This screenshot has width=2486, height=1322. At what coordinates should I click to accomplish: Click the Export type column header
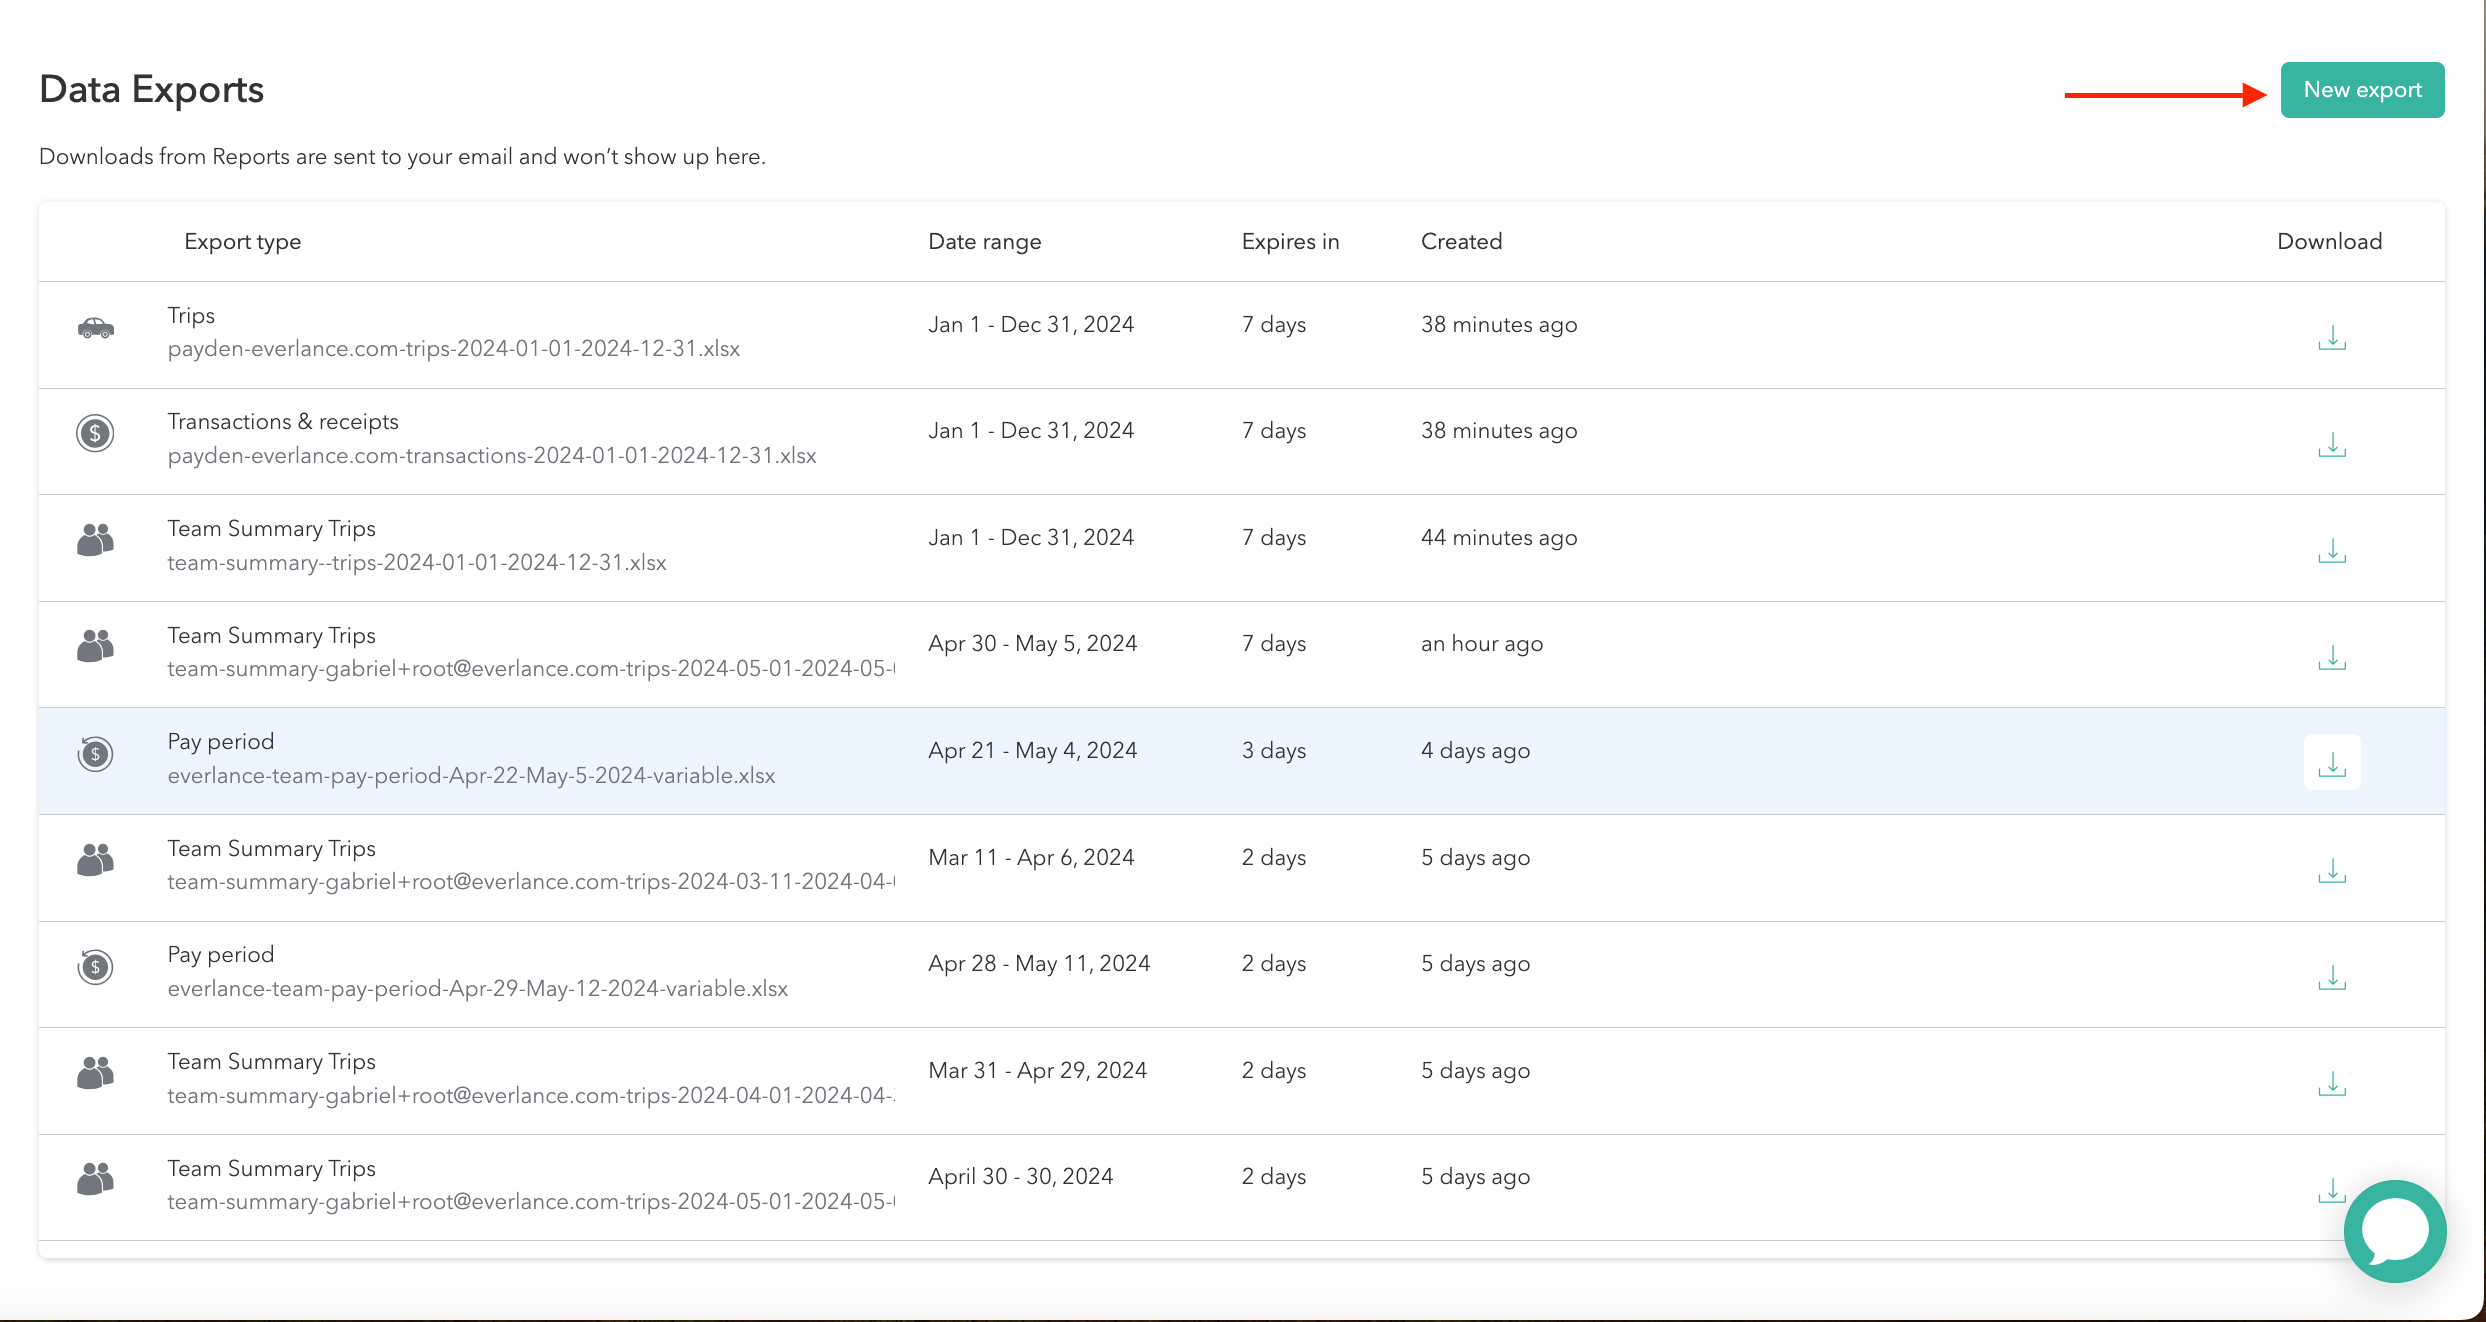tap(242, 241)
